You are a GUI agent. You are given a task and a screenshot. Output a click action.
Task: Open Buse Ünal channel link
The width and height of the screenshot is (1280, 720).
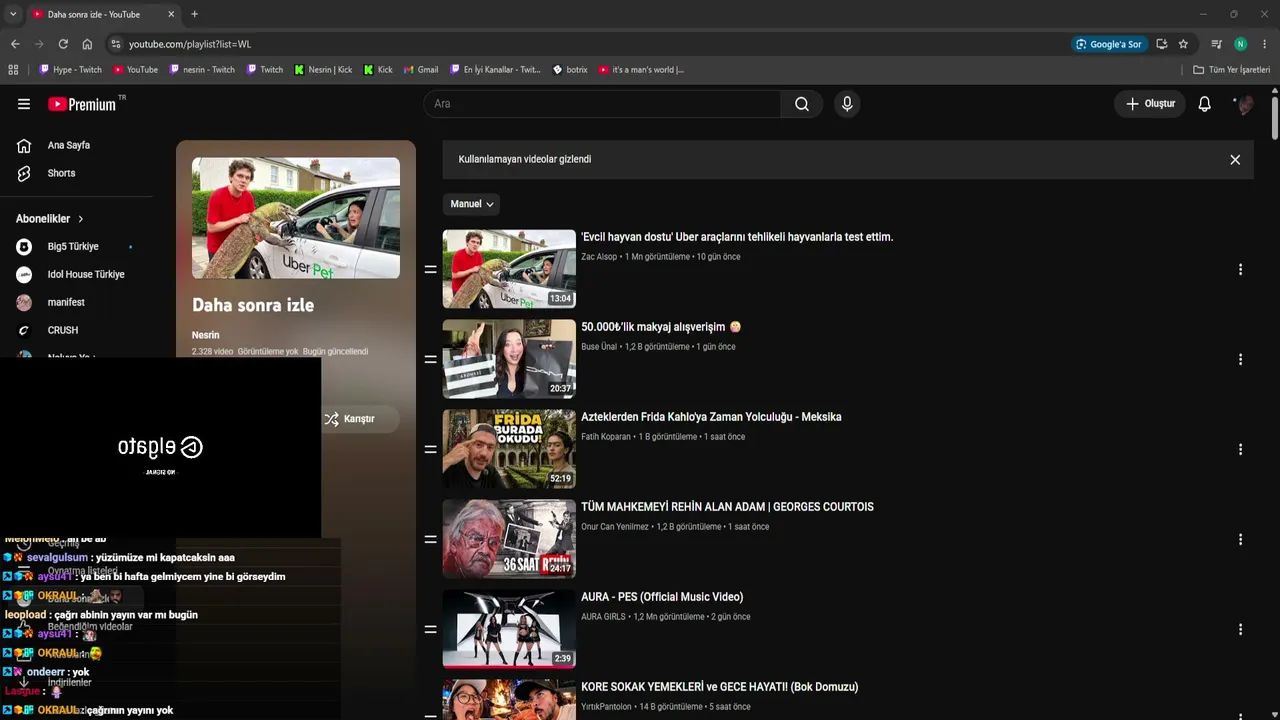pos(599,347)
